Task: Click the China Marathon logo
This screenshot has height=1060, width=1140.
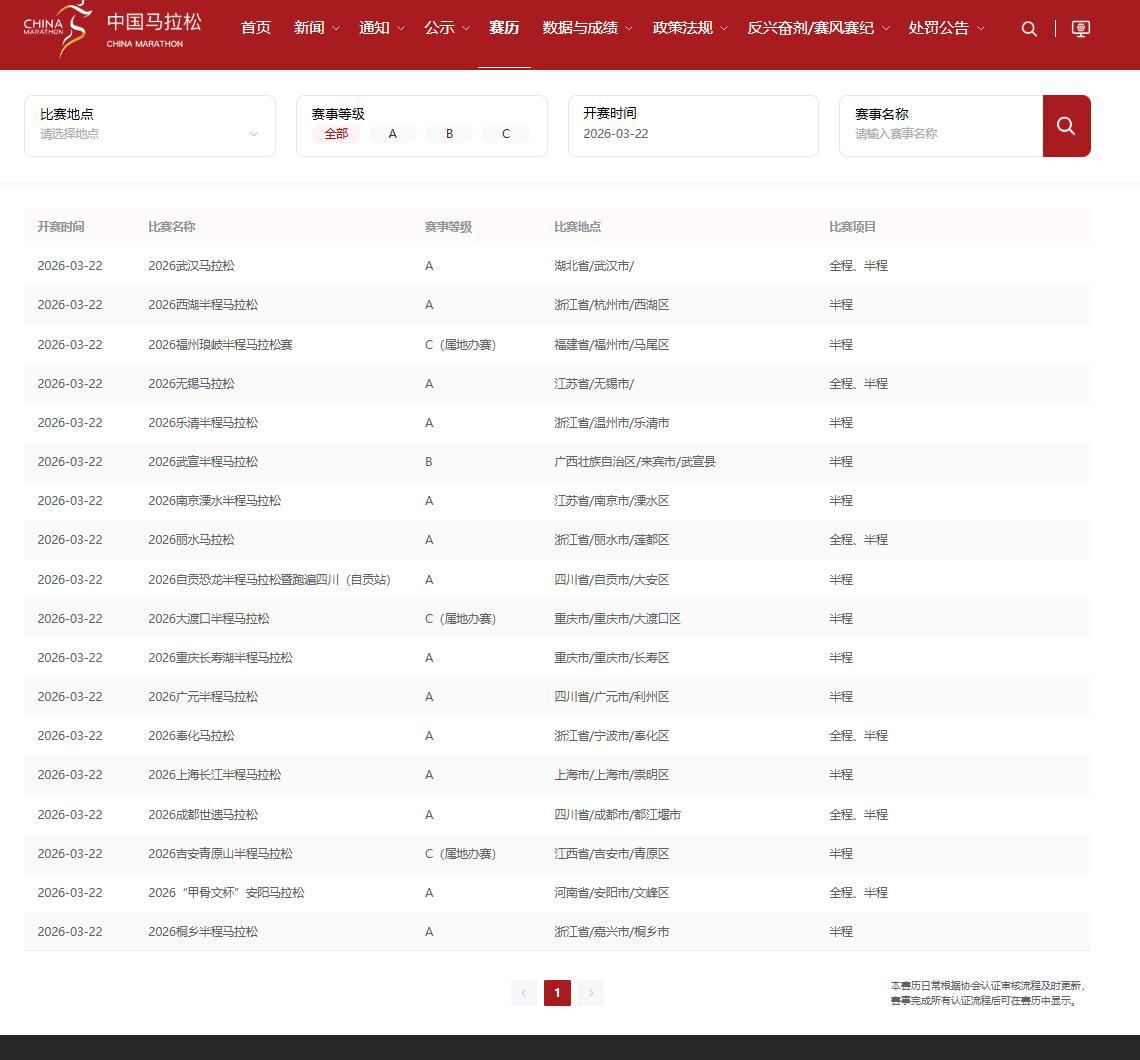Action: [x=112, y=29]
